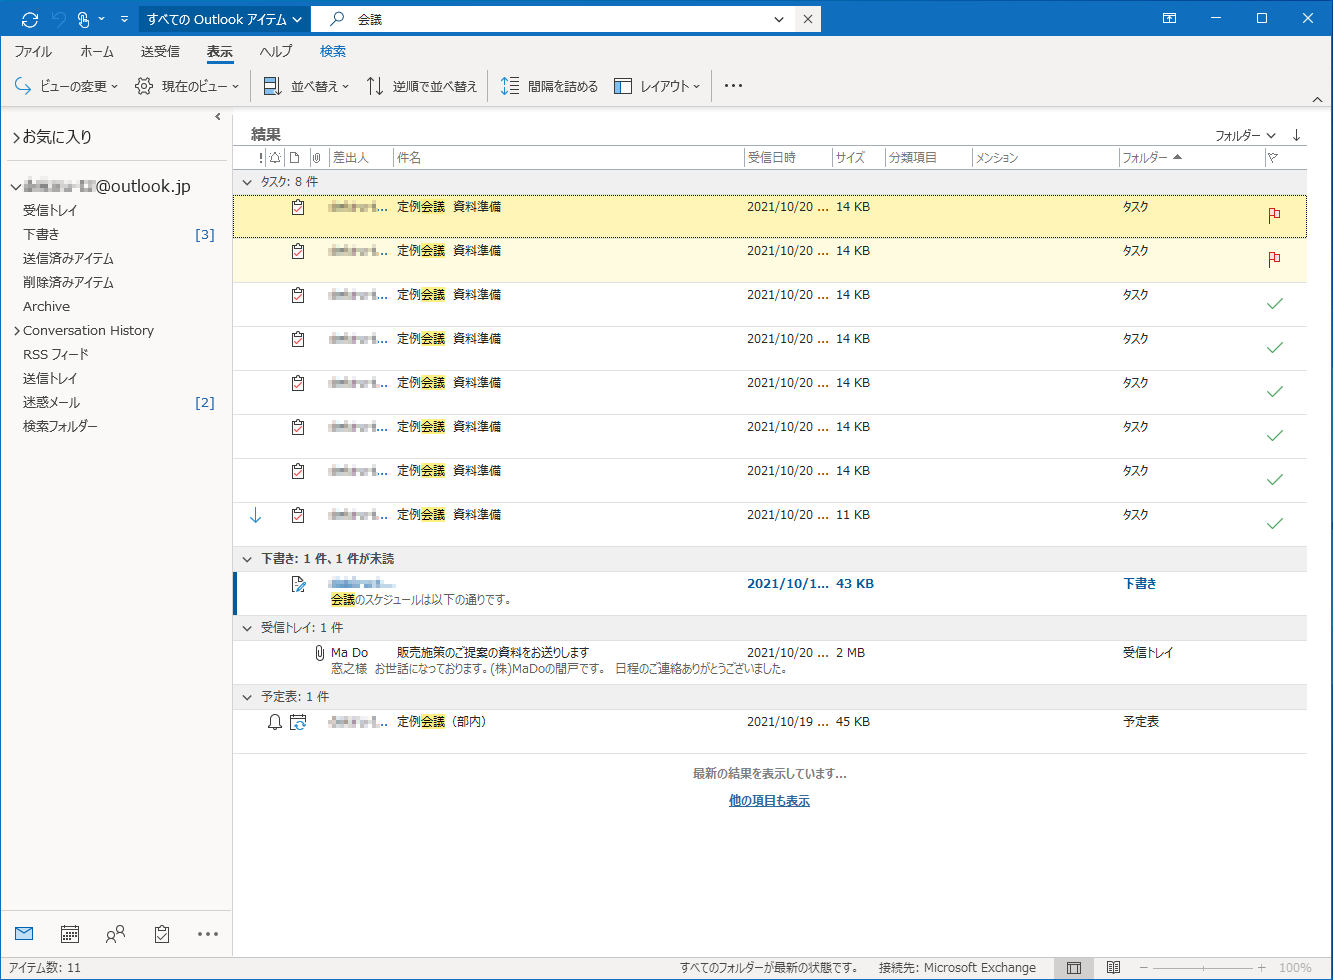Switch to Normal view in status bar

(1074, 968)
